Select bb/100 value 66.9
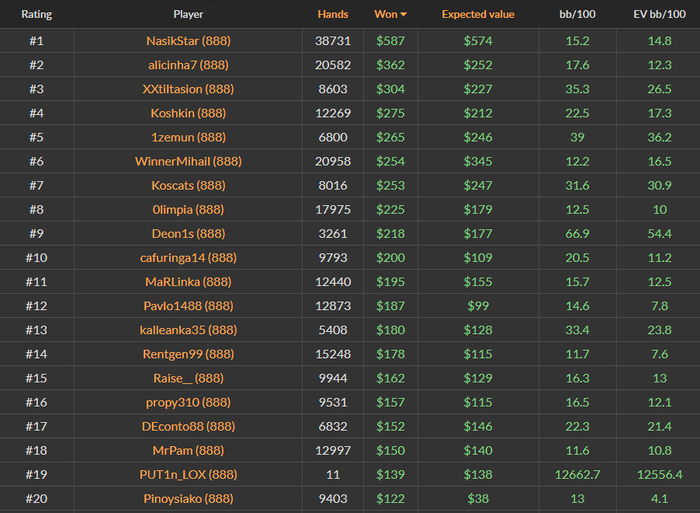Screen dimensions: 700x513 click(x=577, y=234)
